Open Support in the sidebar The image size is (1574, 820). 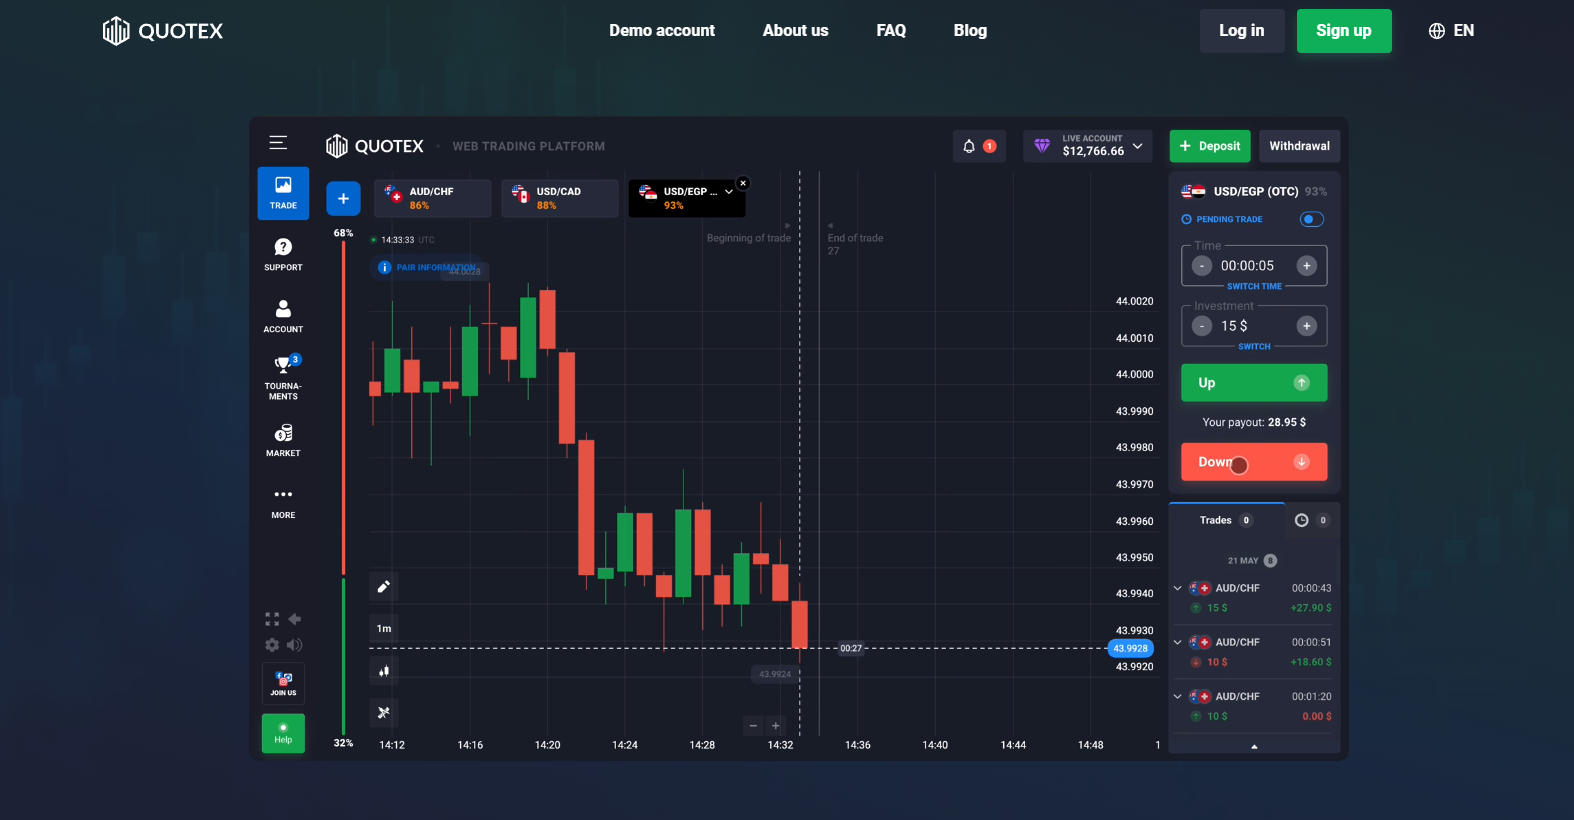click(283, 254)
